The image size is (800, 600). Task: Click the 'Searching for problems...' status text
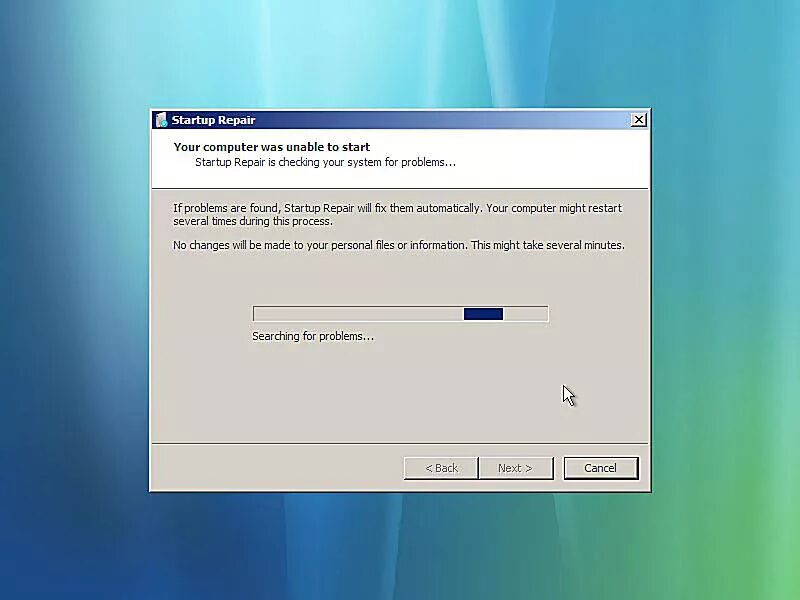click(313, 336)
